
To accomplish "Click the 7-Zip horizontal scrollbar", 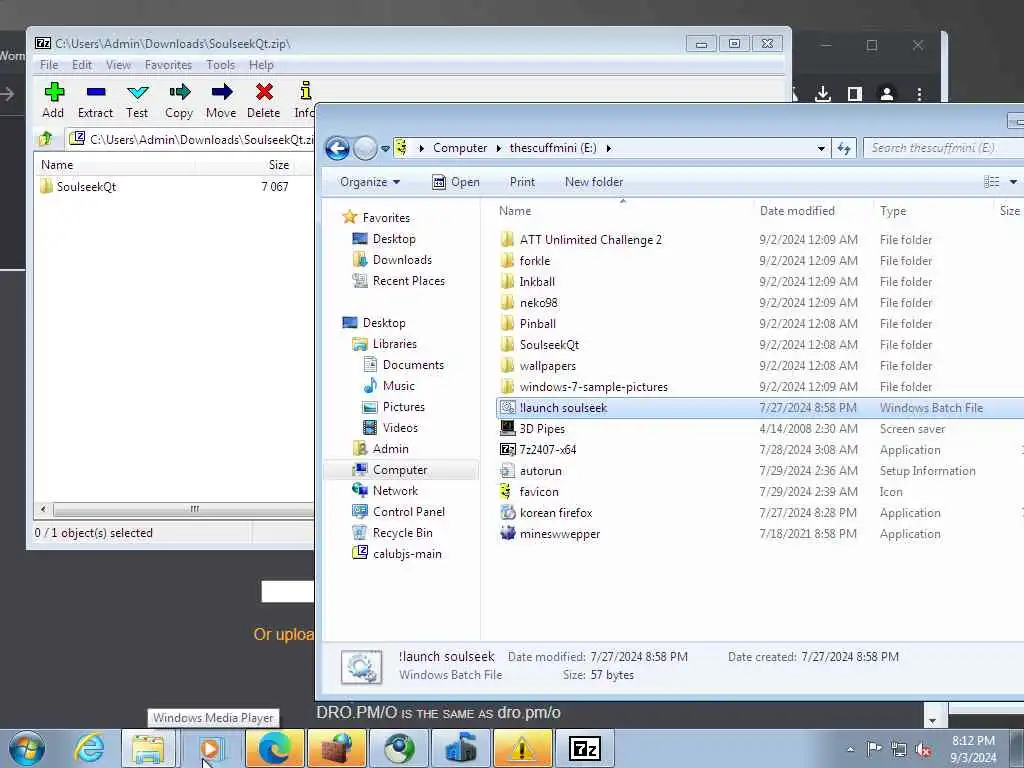I will coord(194,509).
